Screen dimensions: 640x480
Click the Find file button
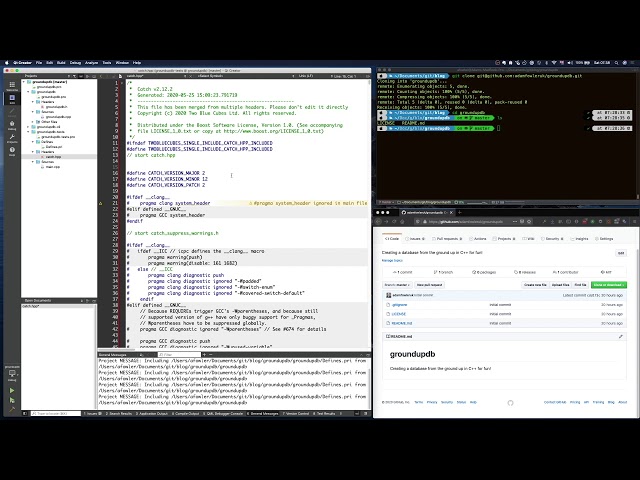[580, 285]
